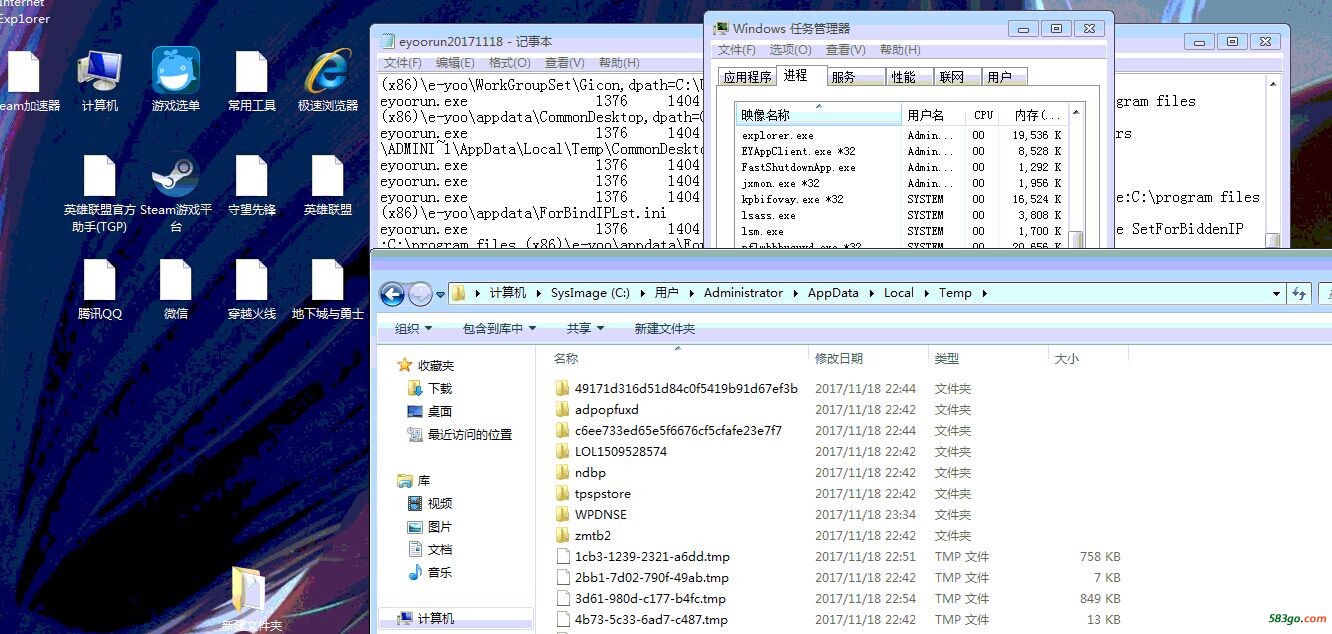Sort Explorer files by 修改日期 column

pyautogui.click(x=867, y=358)
